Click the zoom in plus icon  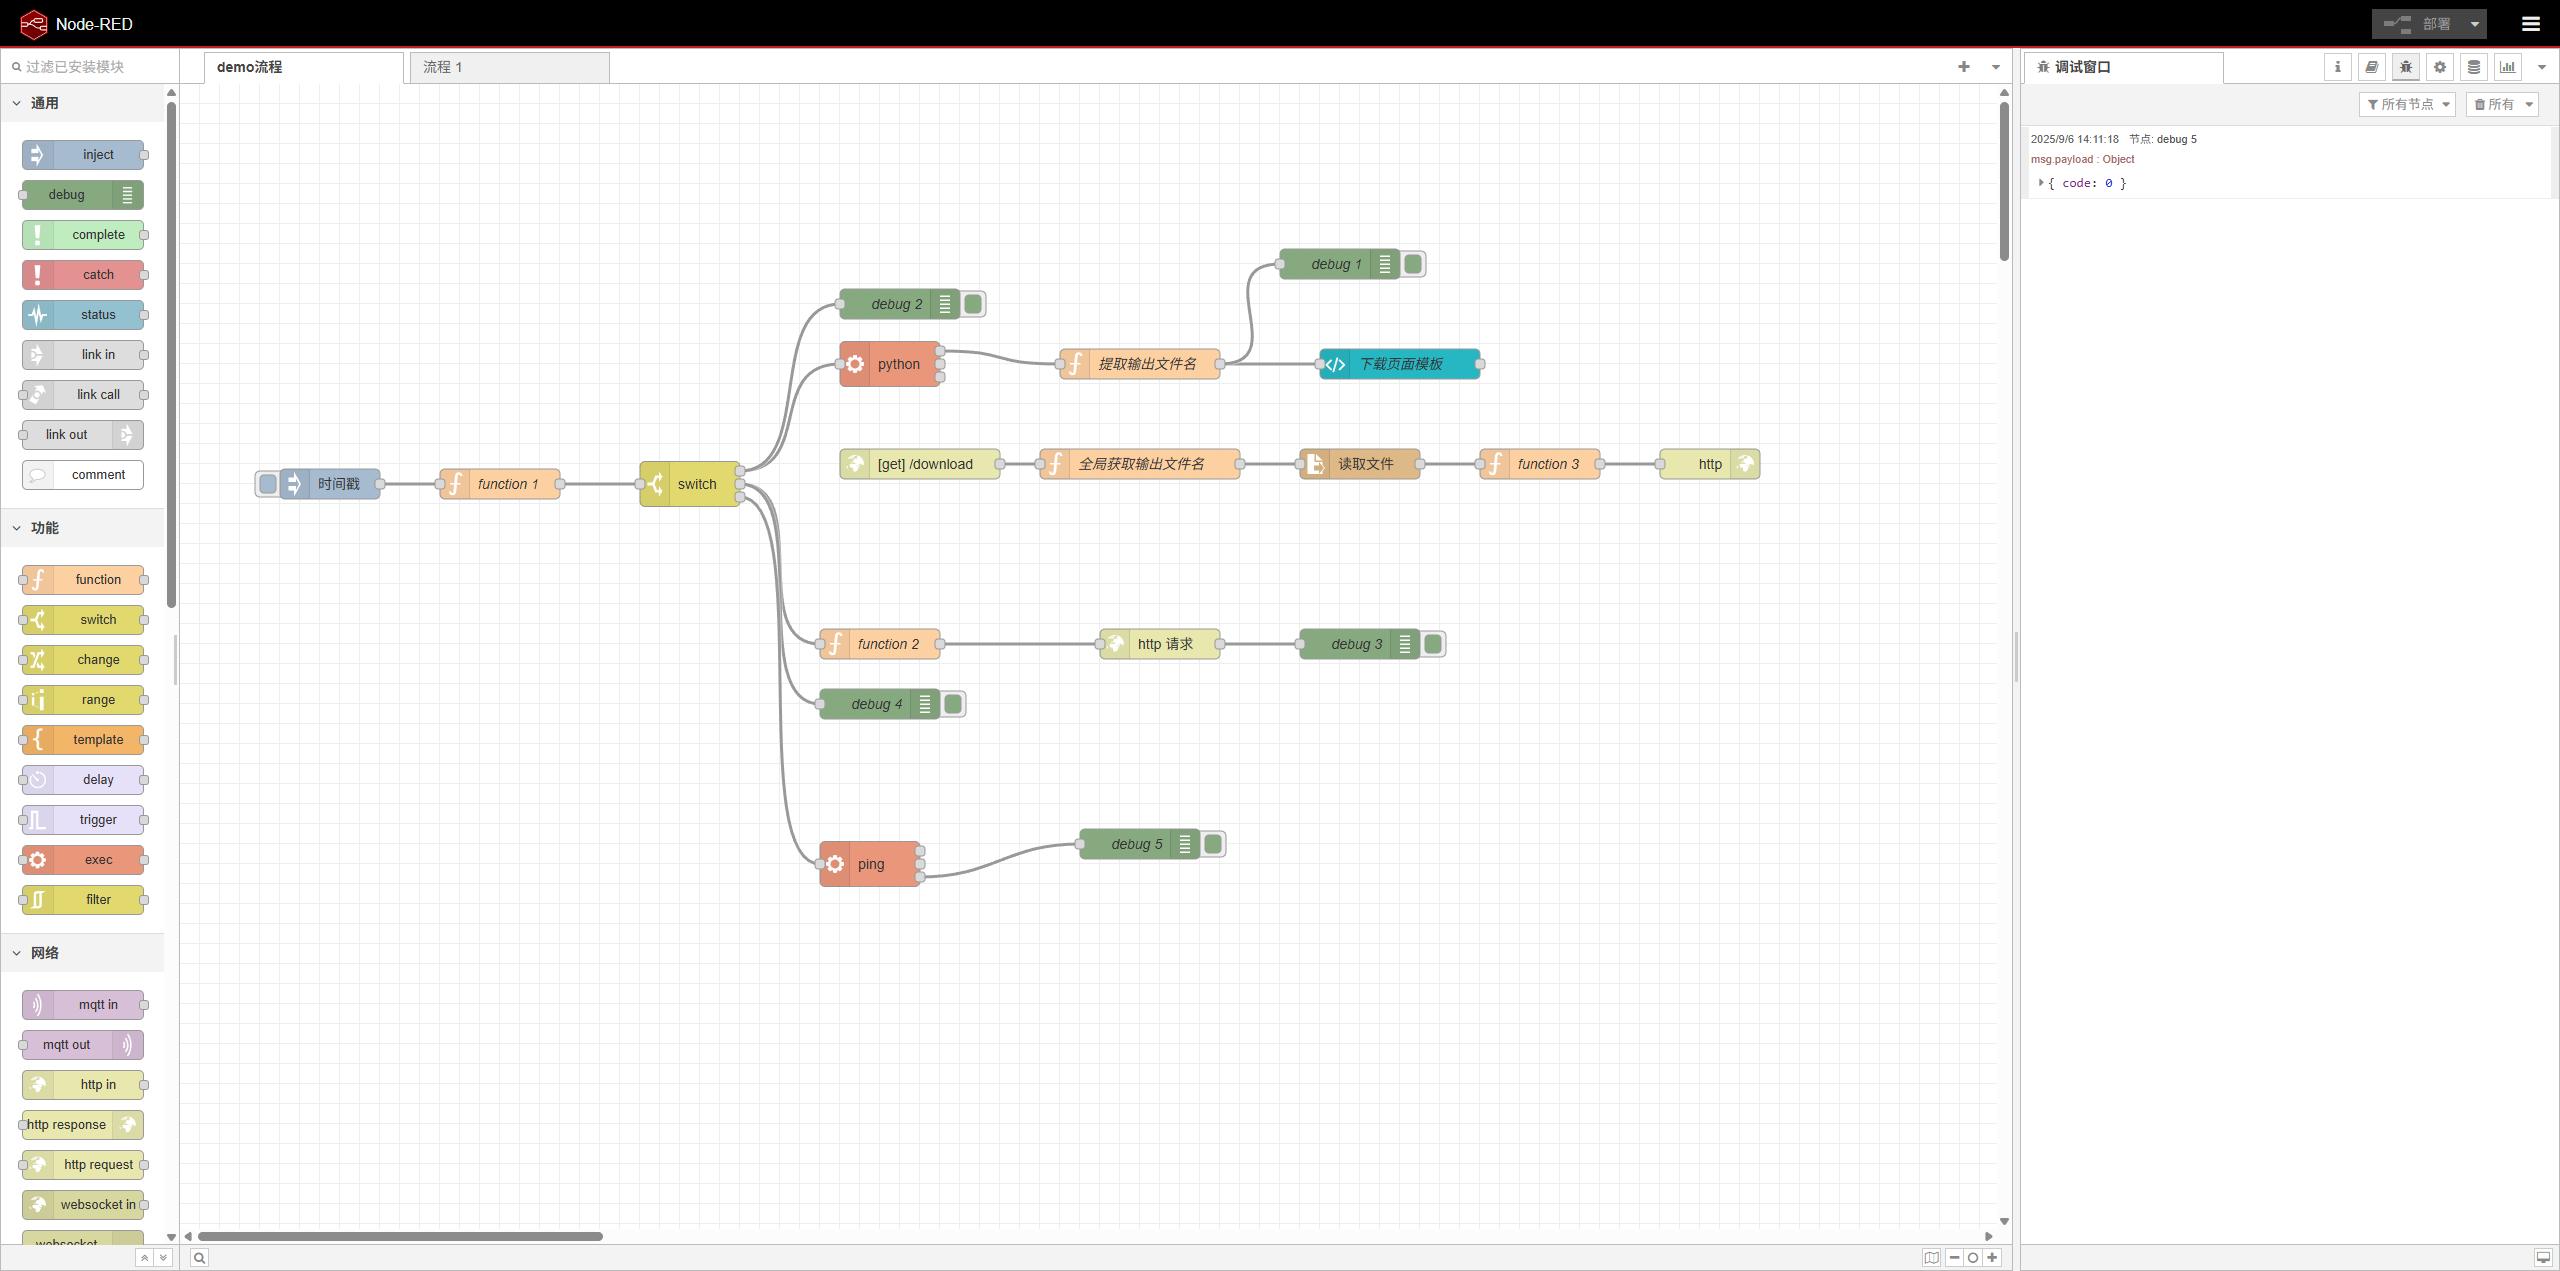tap(1992, 1258)
